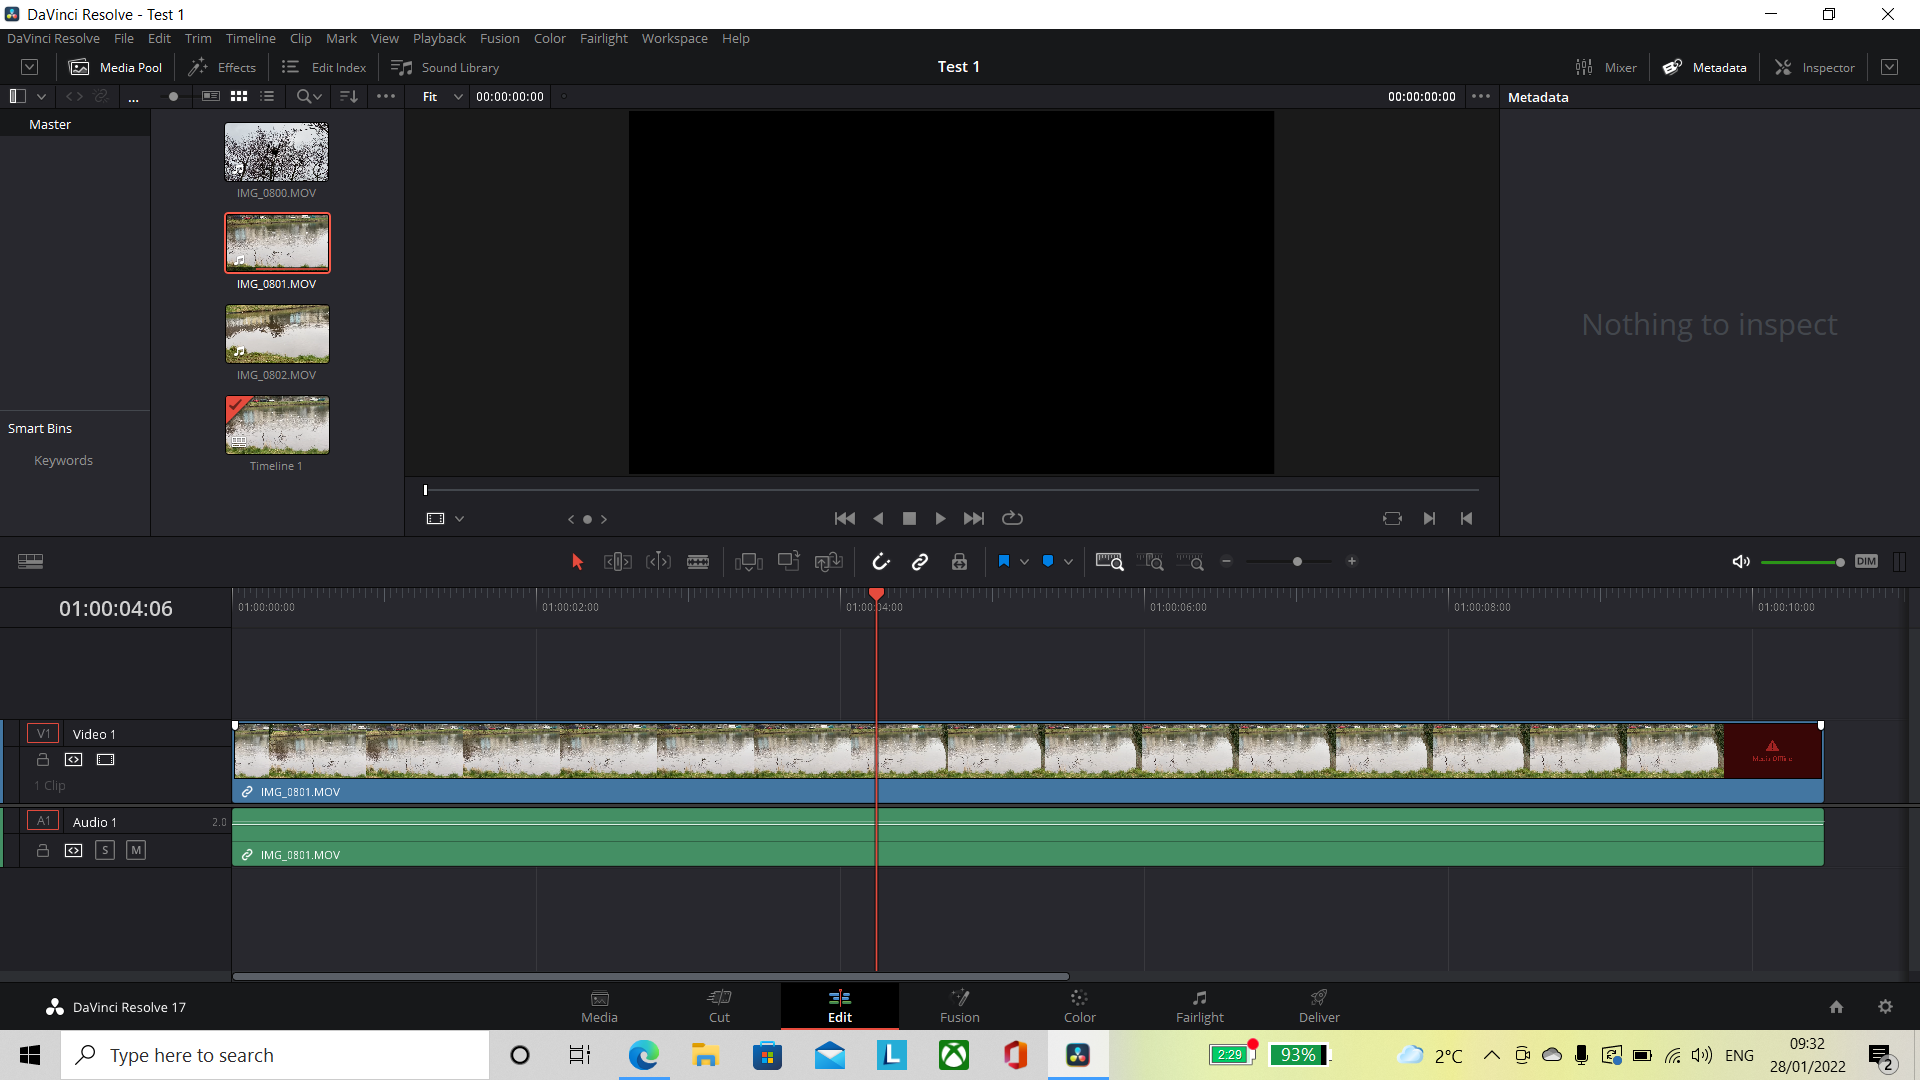Viewport: 1920px width, 1080px height.
Task: Open Timeline View Options icon
Action: [30, 562]
